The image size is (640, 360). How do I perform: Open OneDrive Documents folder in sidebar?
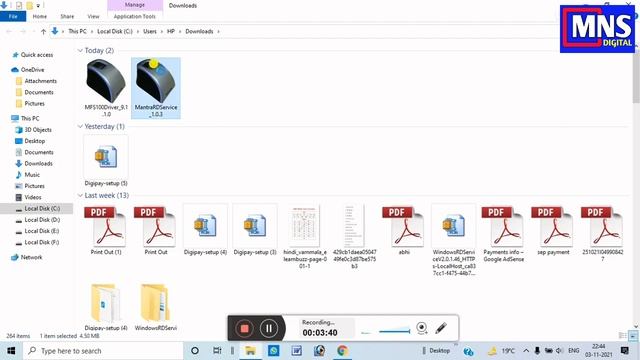coord(39,92)
